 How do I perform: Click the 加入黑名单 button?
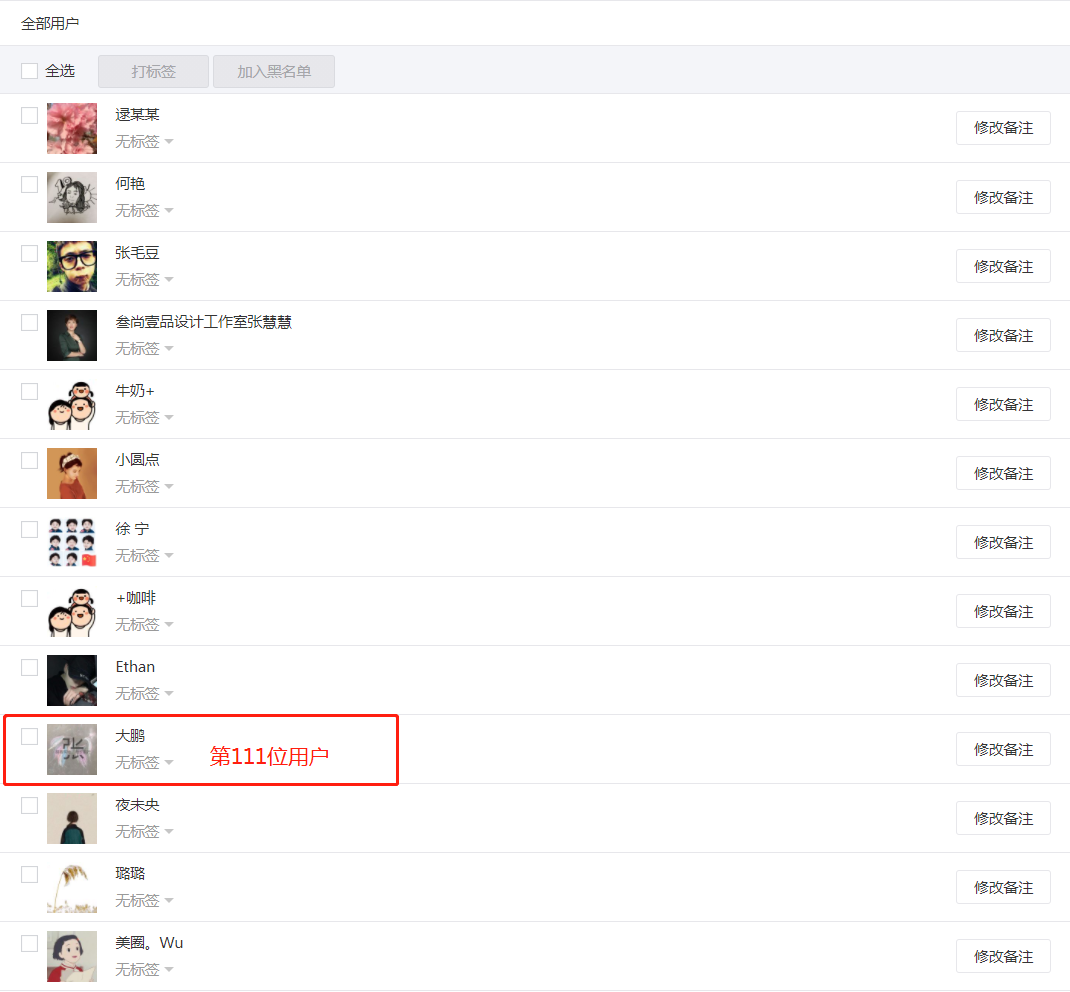pos(274,72)
